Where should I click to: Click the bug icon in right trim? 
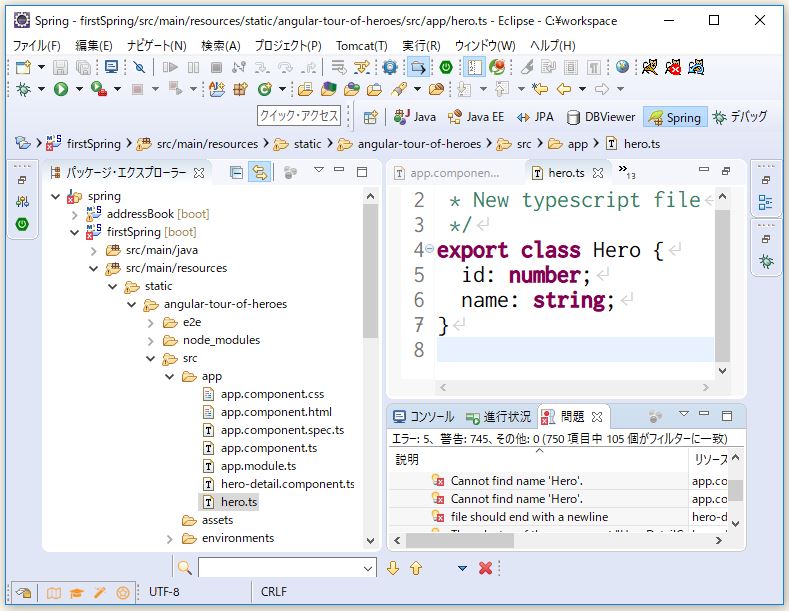(766, 261)
